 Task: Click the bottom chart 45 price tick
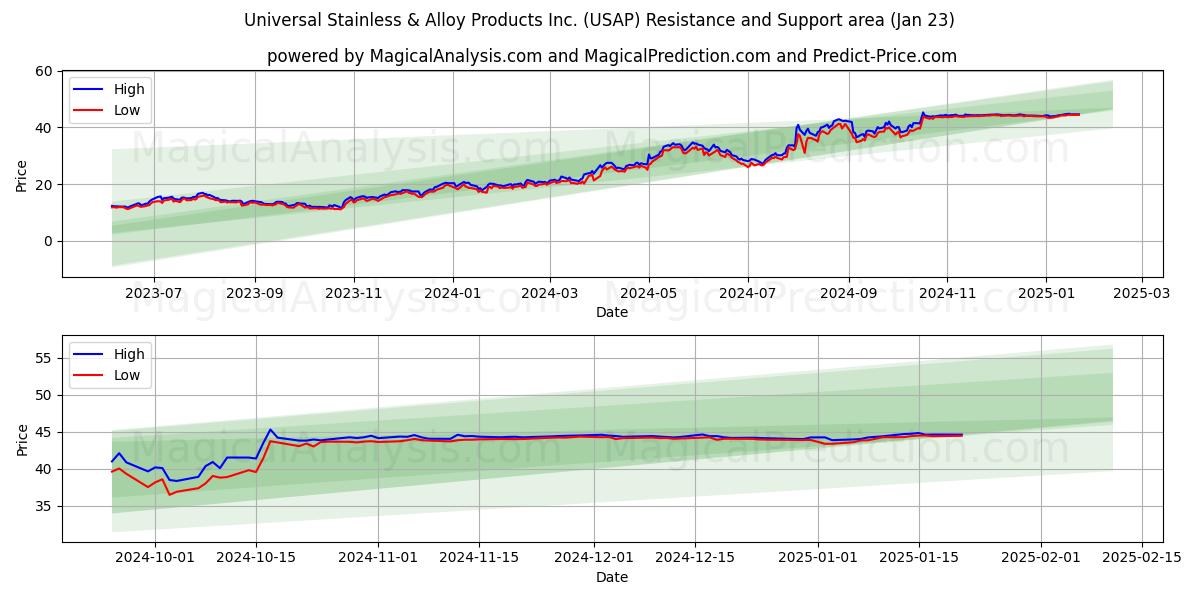click(x=46, y=432)
